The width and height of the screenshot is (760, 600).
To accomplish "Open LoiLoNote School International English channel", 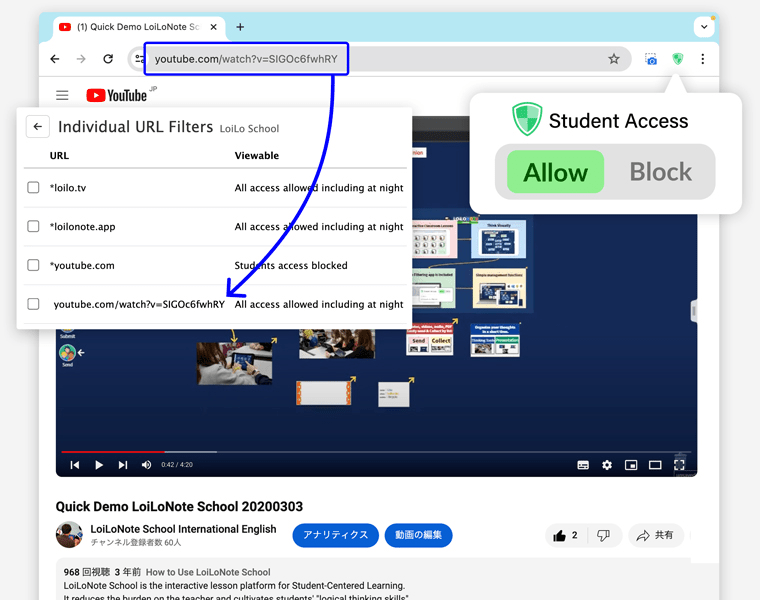I will coord(183,529).
